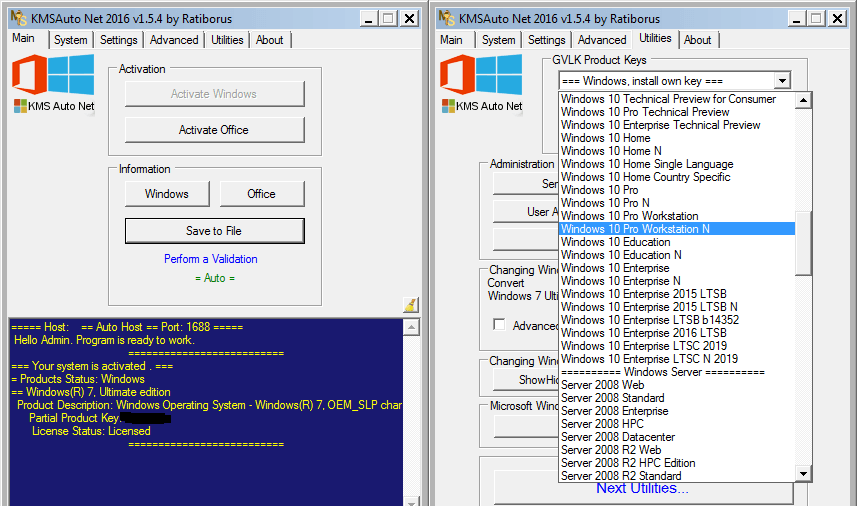Viewport: 857px width, 506px height.
Task: Select Windows 10 Technical Preview for Consumer
Action: pyautogui.click(x=677, y=99)
